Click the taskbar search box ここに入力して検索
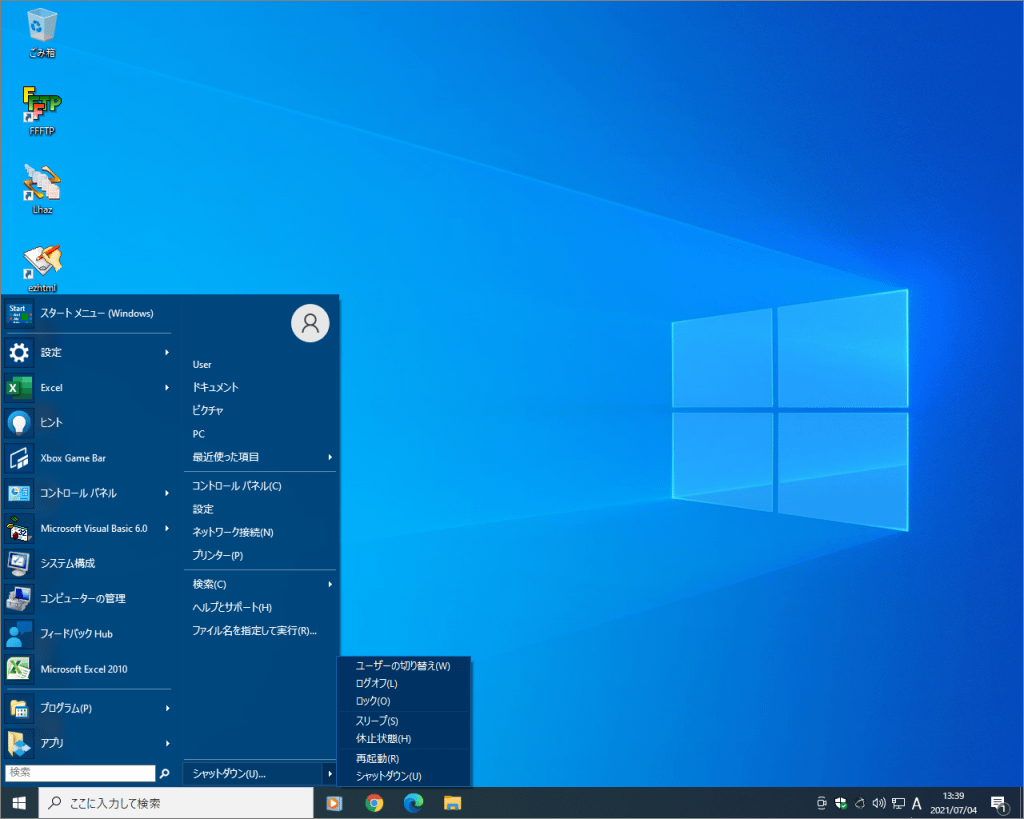Viewport: 1024px width, 819px height. [x=176, y=803]
